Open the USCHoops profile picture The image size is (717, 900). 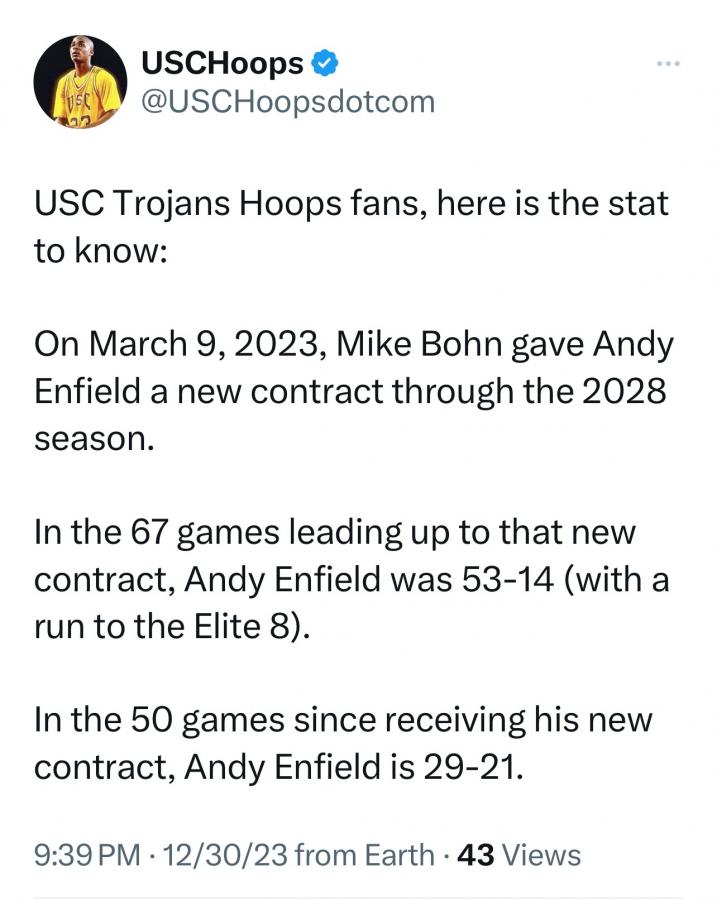point(78,82)
